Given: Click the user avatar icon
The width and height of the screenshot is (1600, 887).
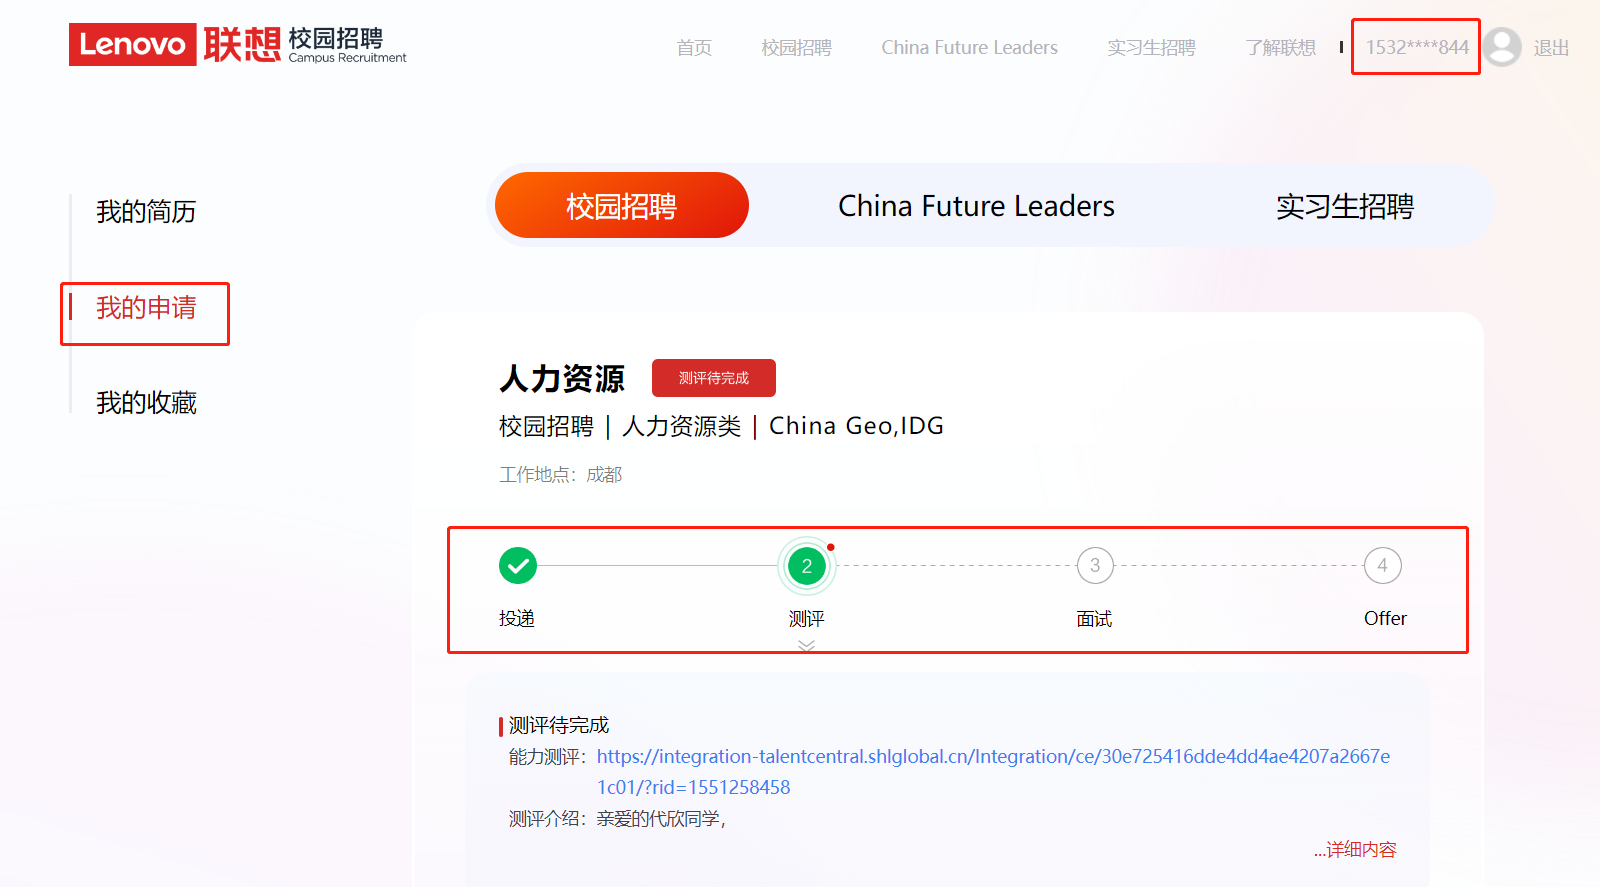Looking at the screenshot, I should click(1502, 47).
